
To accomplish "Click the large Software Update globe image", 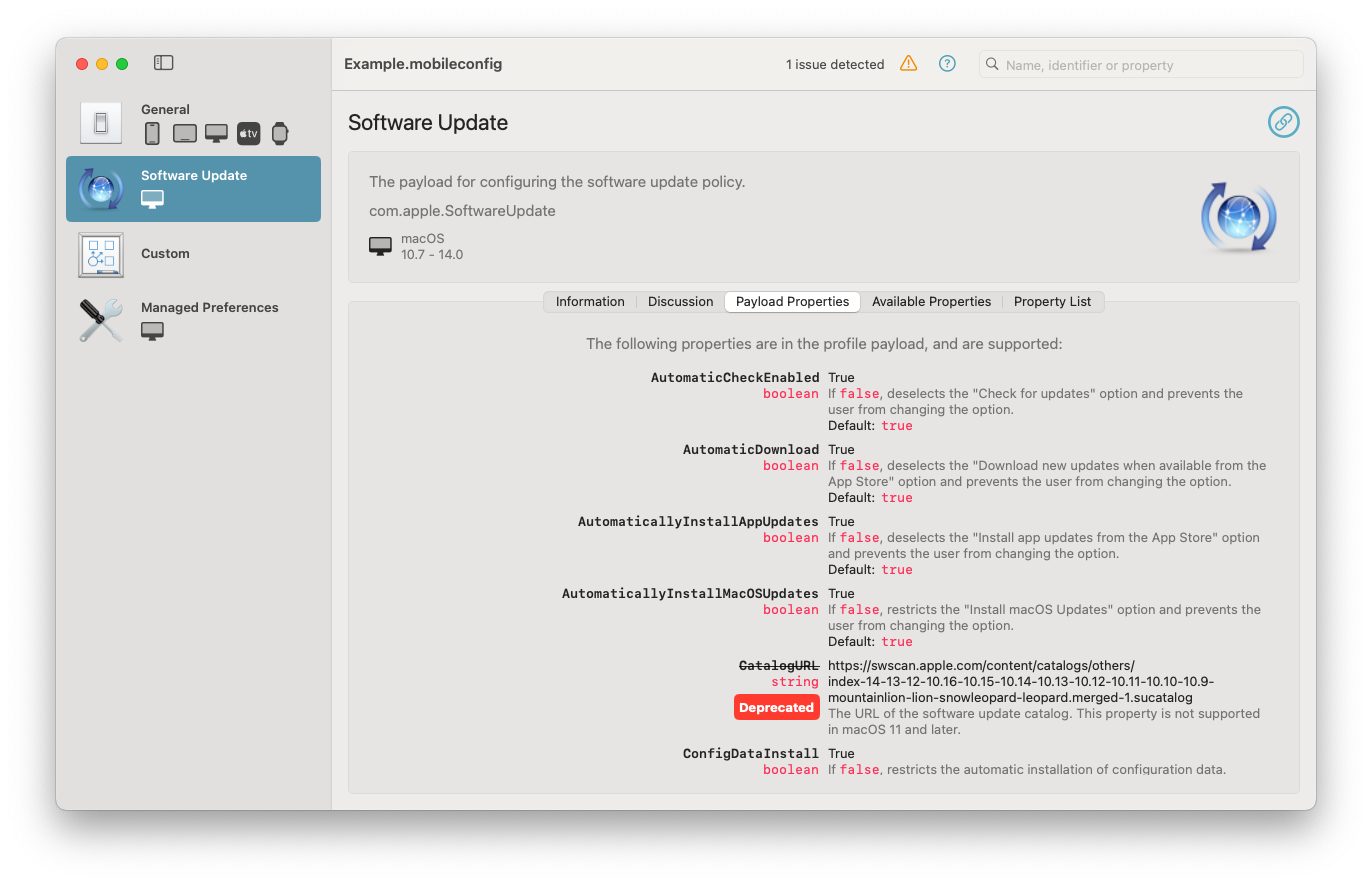I will [x=1238, y=217].
